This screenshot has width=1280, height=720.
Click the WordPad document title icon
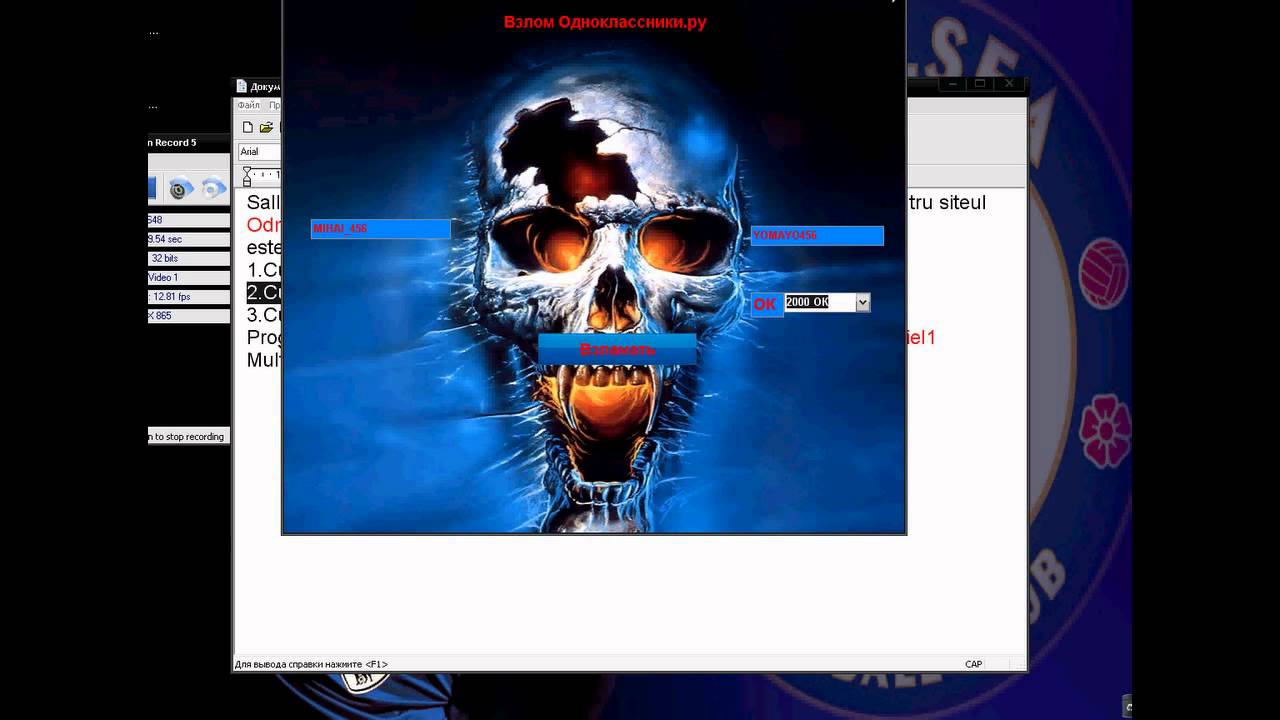coord(241,87)
